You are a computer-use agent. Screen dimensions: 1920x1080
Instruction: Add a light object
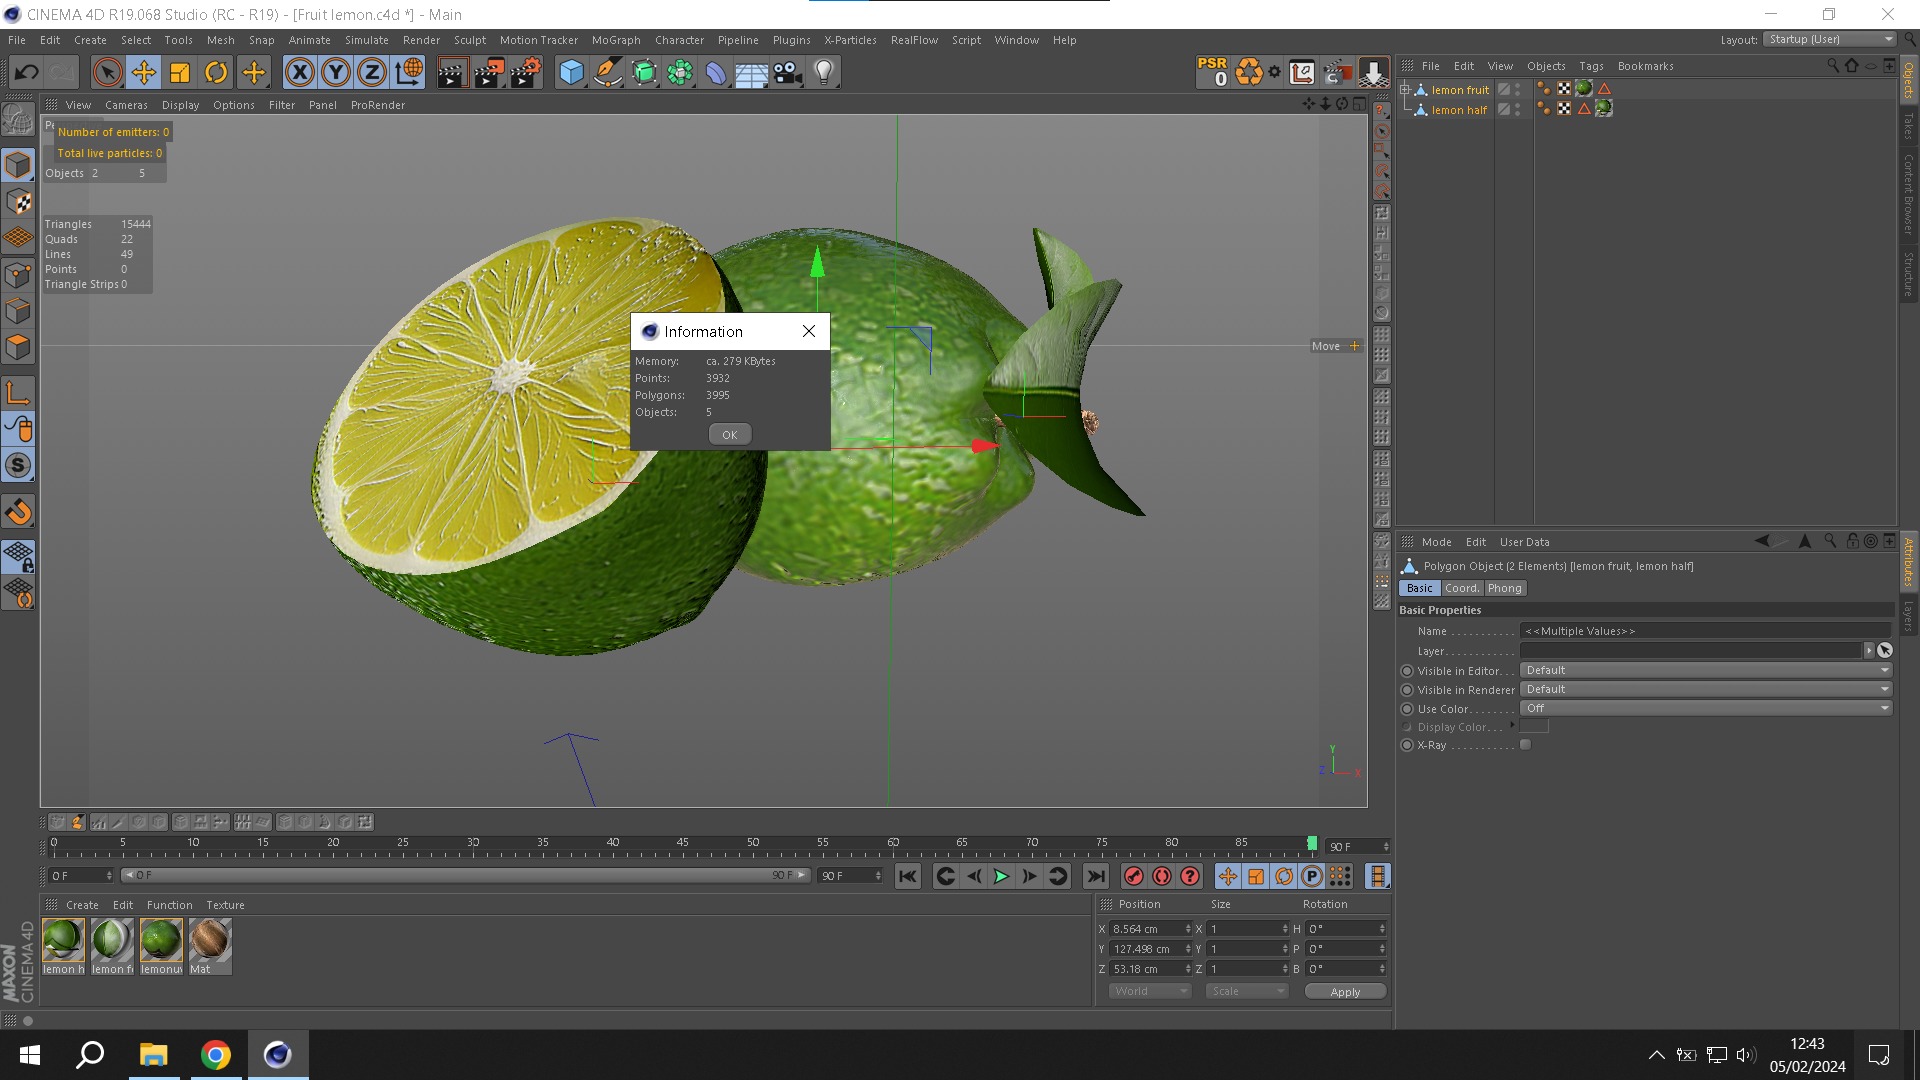[x=824, y=72]
